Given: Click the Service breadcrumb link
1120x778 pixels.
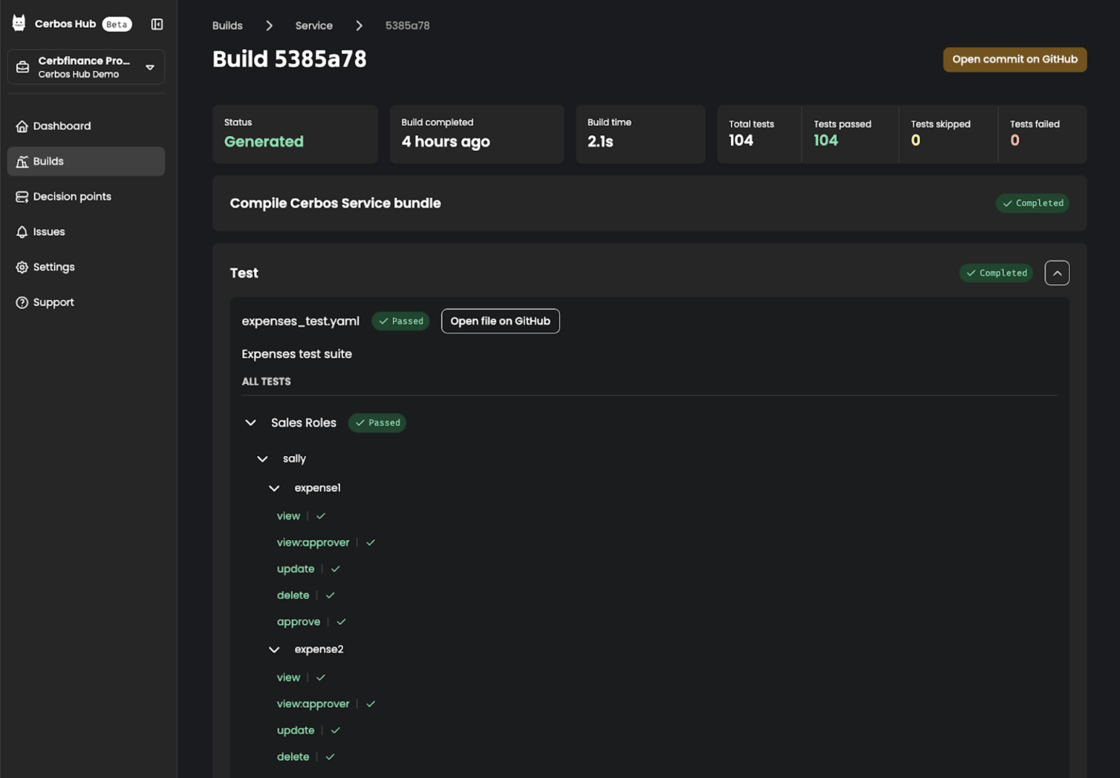Looking at the screenshot, I should 314,26.
